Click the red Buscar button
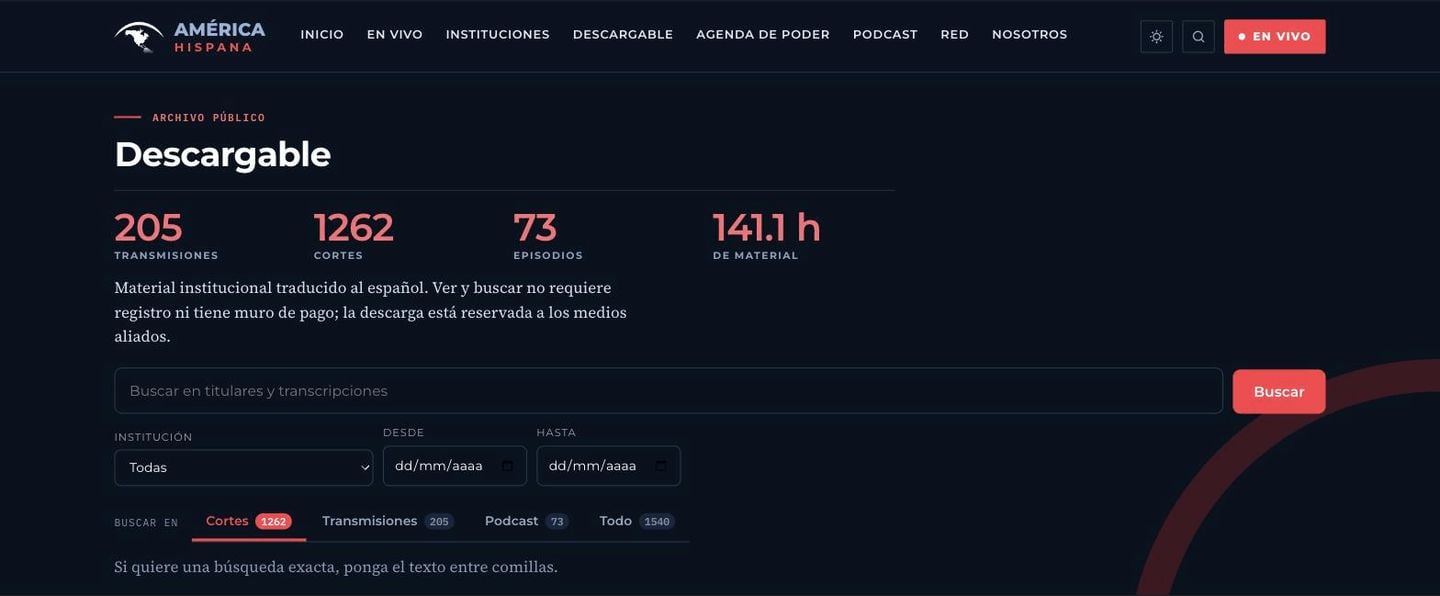The image size is (1440, 596). [1279, 392]
